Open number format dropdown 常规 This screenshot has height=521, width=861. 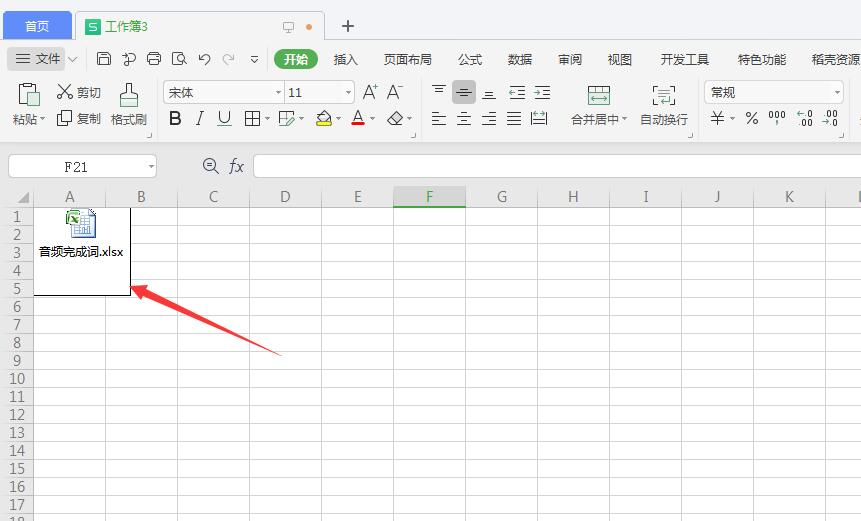point(837,92)
